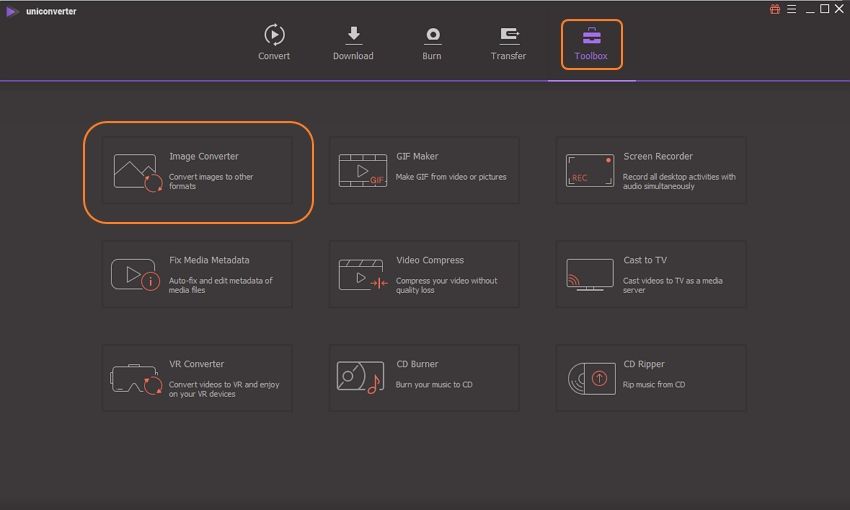
Task: Open the Burn tab
Action: click(432, 42)
